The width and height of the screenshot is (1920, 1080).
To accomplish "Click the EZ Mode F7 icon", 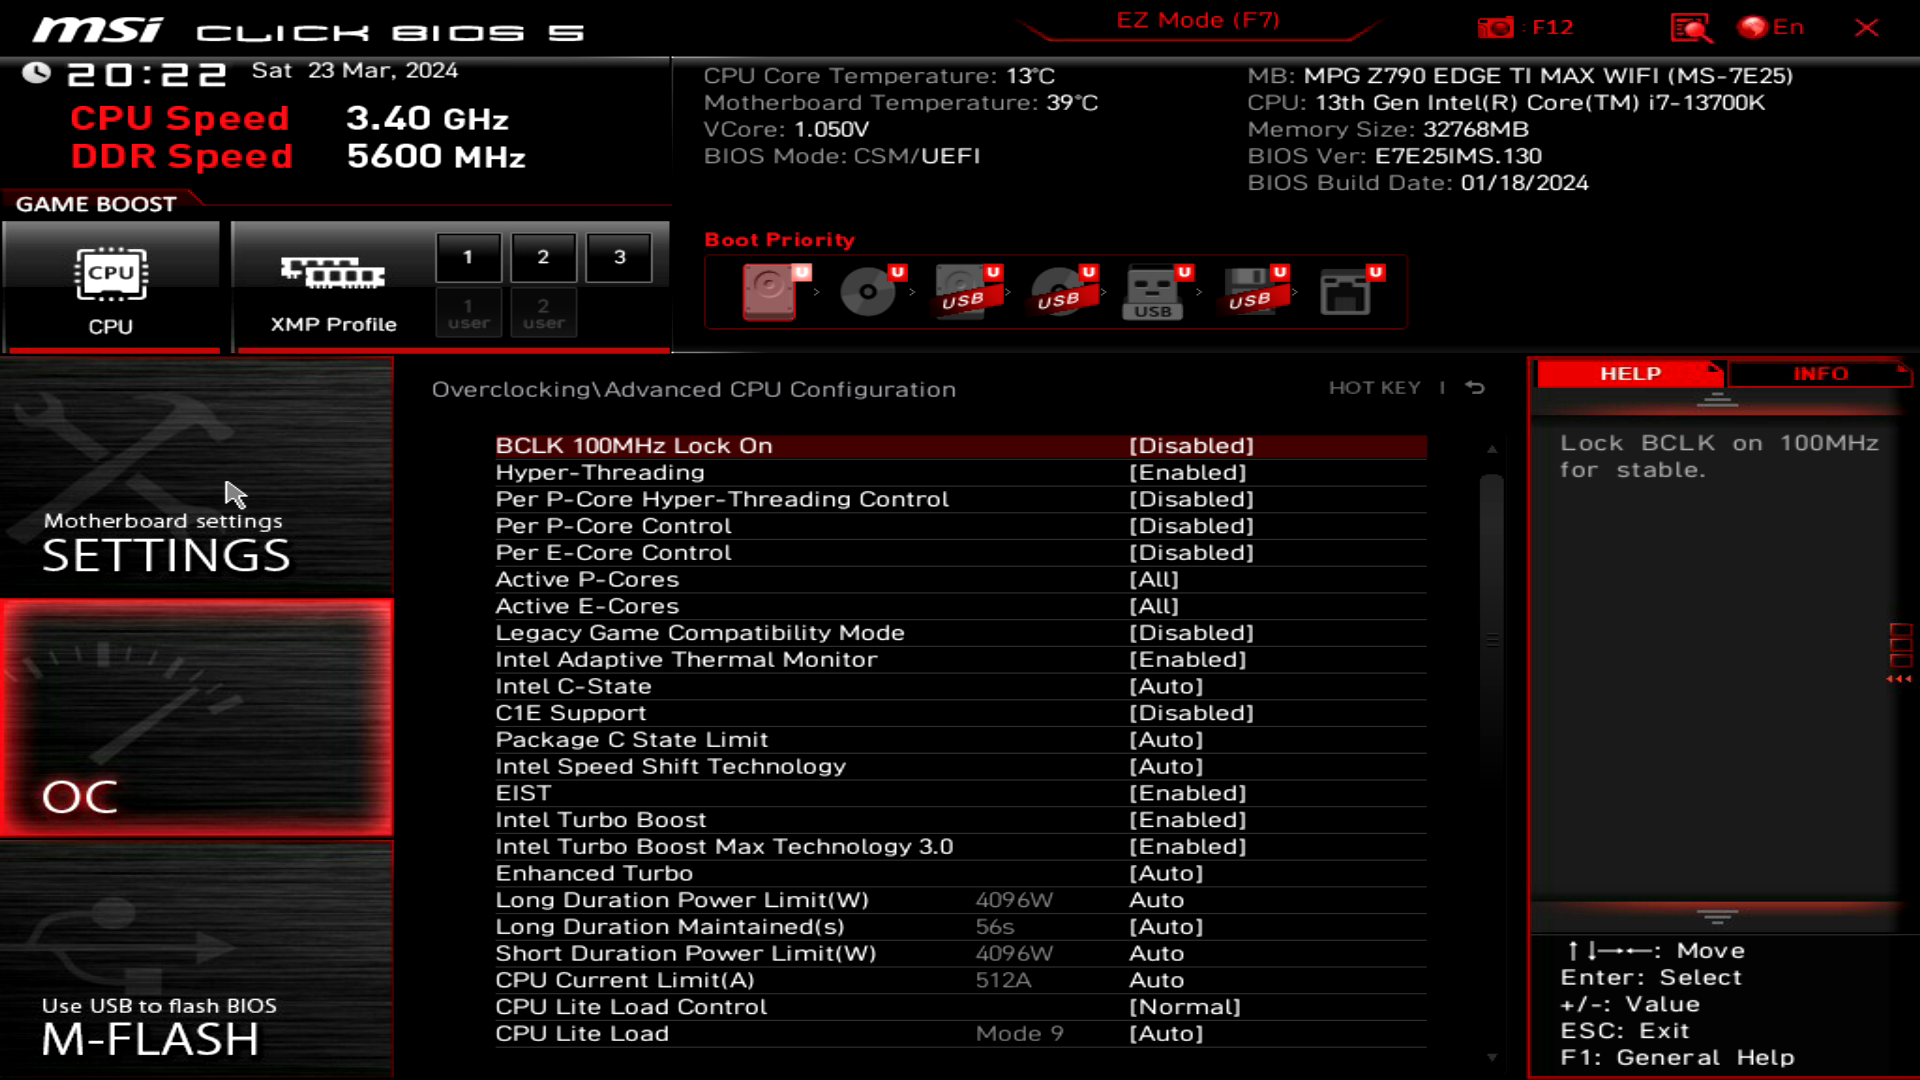I will click(1196, 21).
